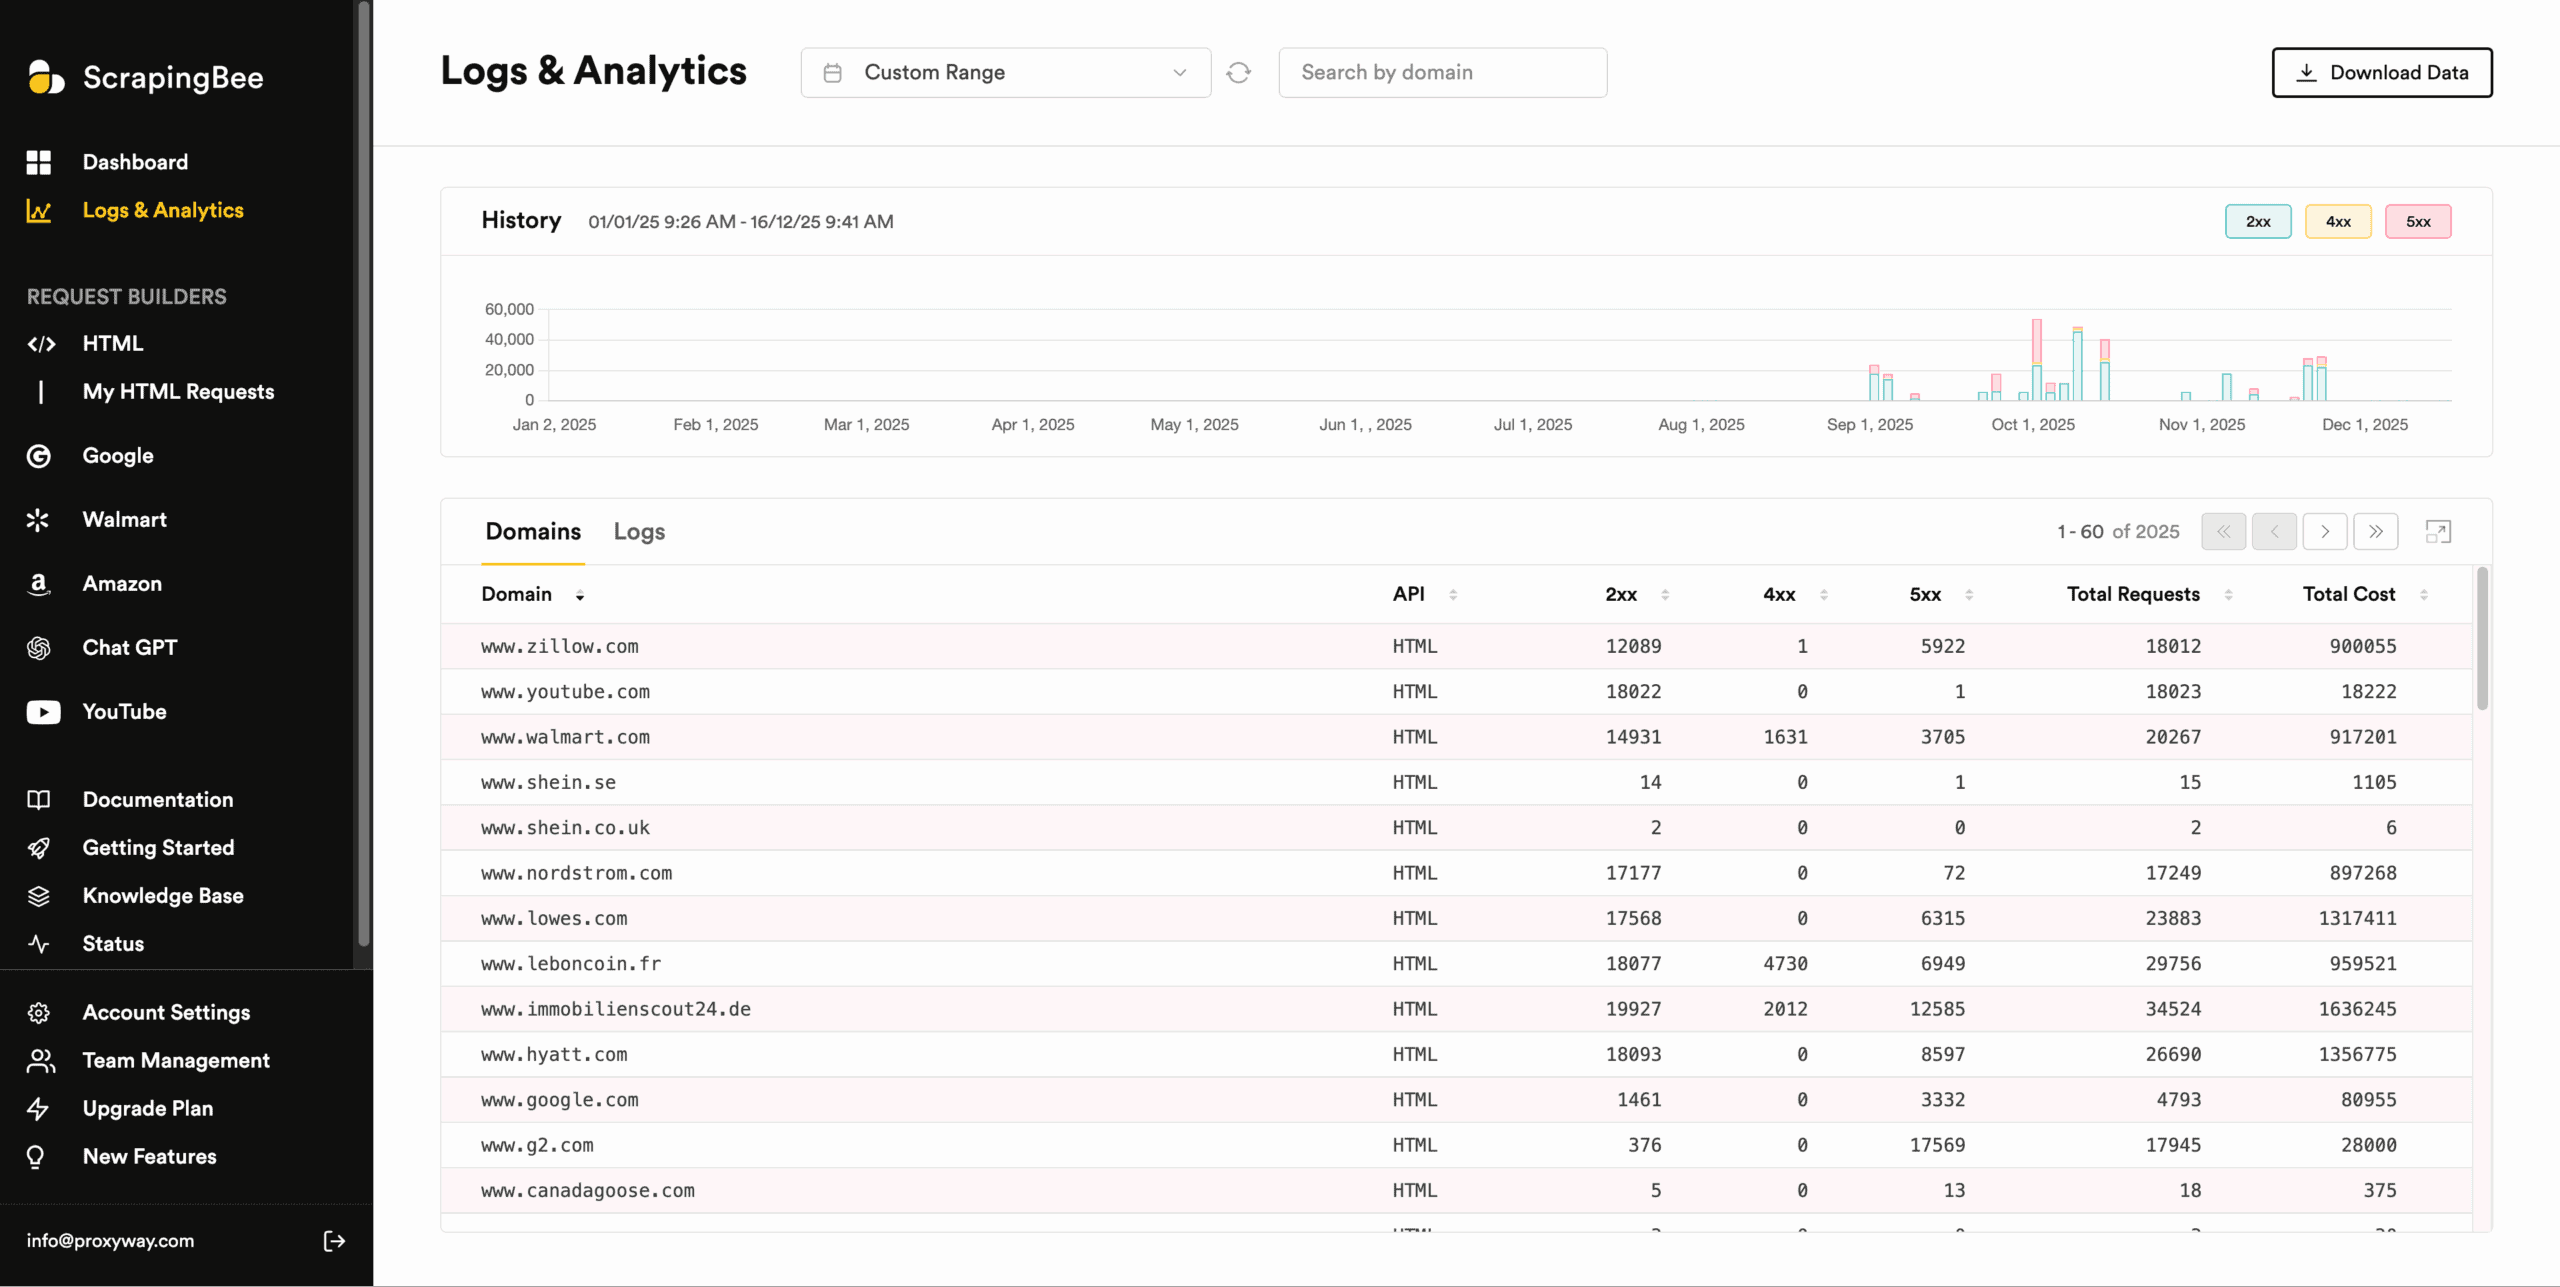The image size is (2560, 1287).
Task: Open the Walmart request builder
Action: (x=124, y=520)
